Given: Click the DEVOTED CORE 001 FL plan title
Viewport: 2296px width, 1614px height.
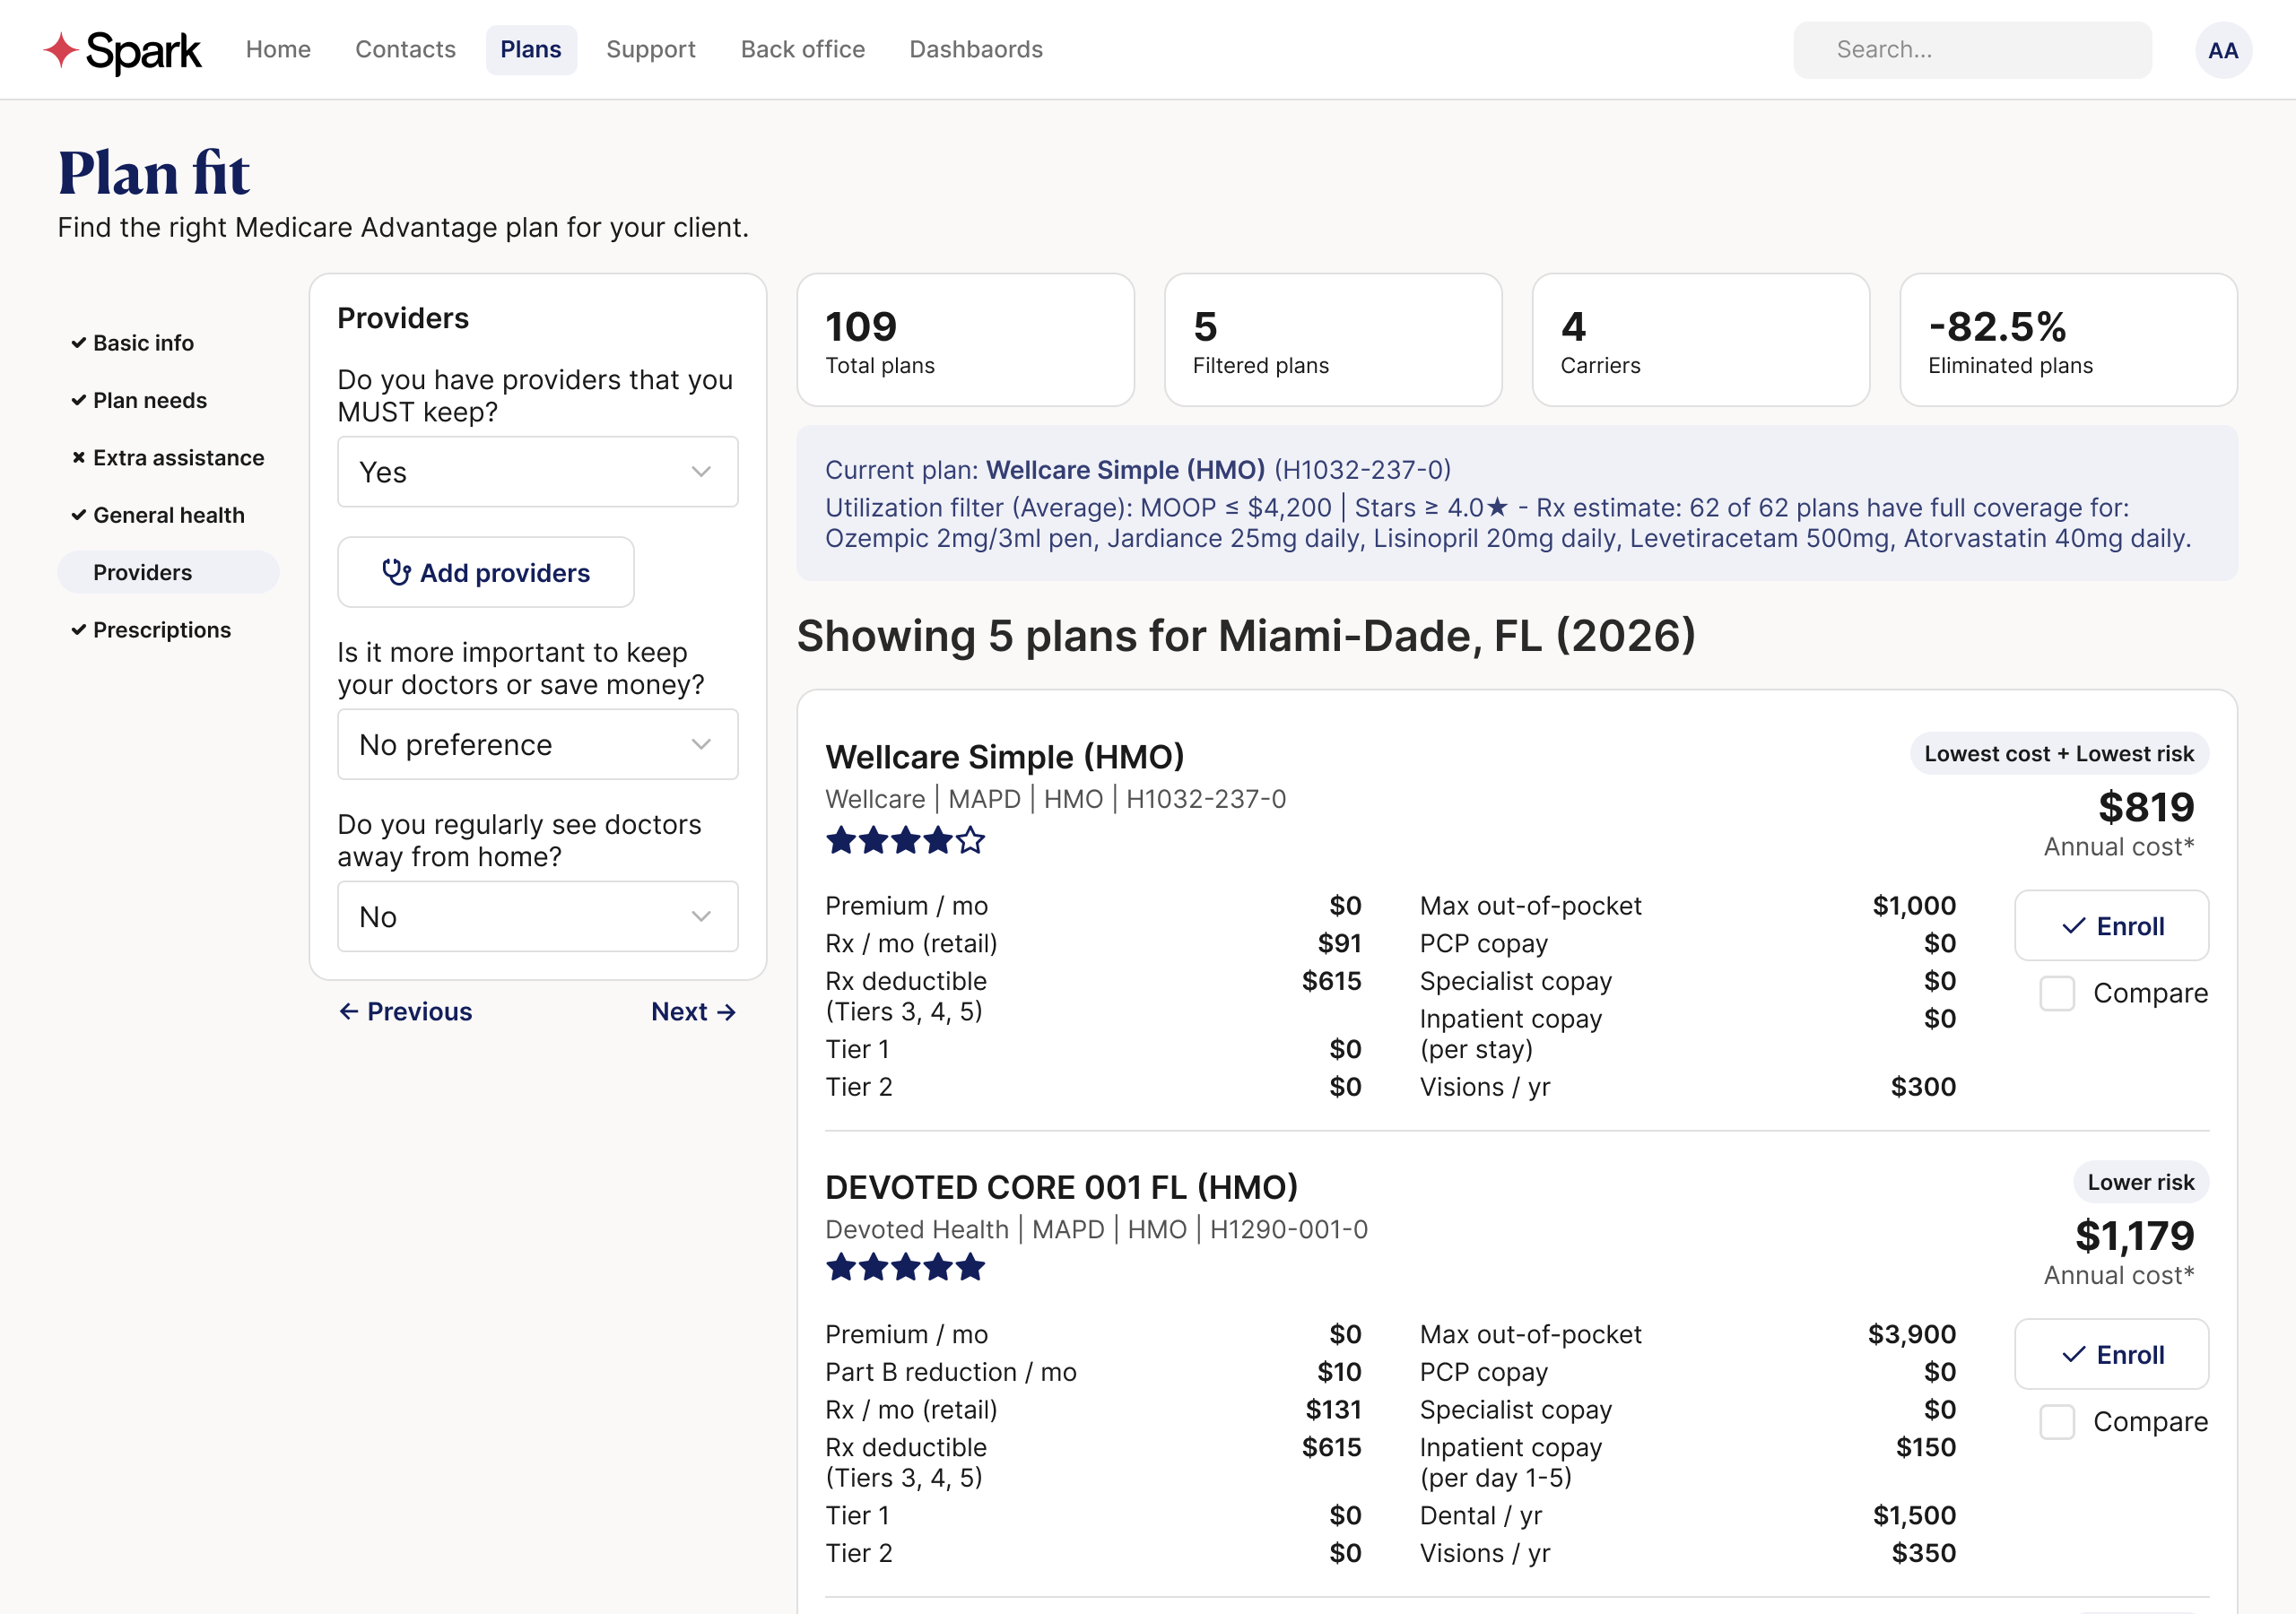Looking at the screenshot, I should point(1061,1187).
